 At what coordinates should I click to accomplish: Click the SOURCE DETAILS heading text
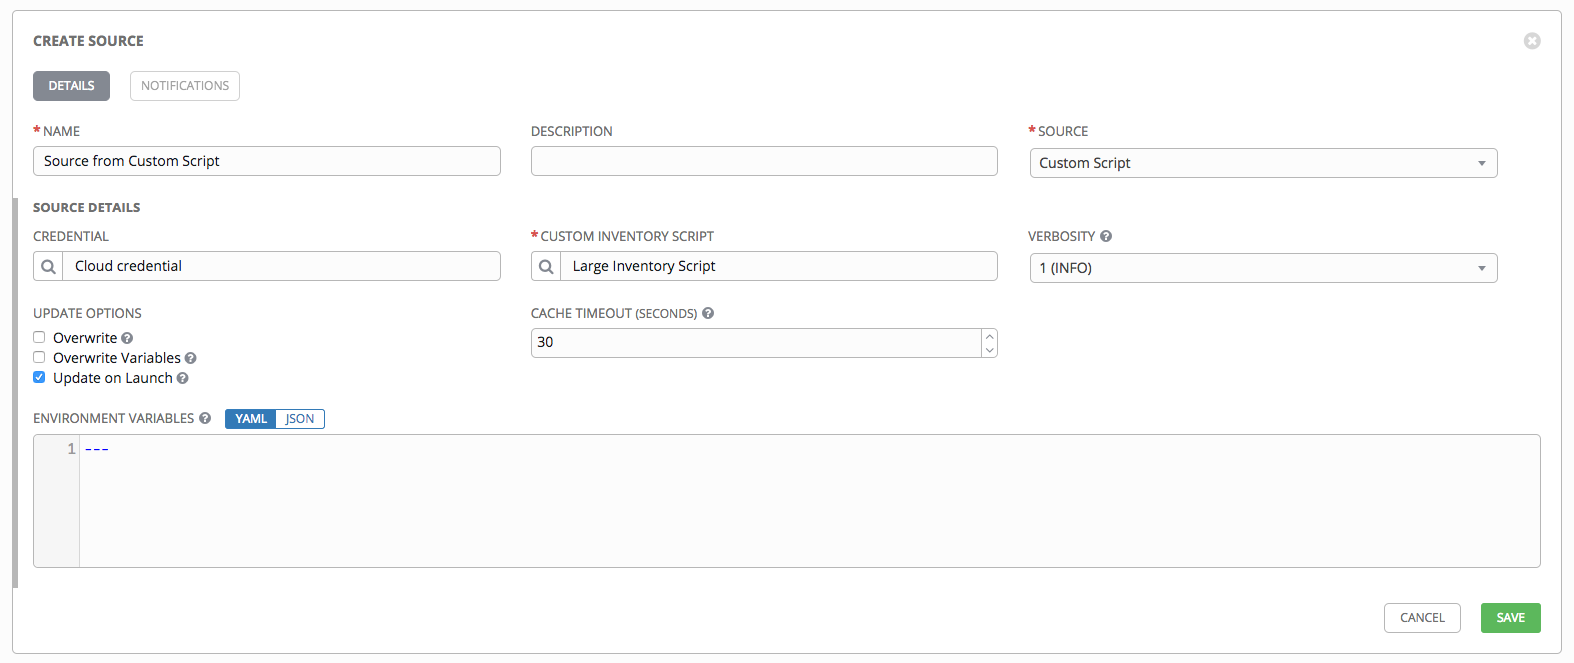coord(87,208)
